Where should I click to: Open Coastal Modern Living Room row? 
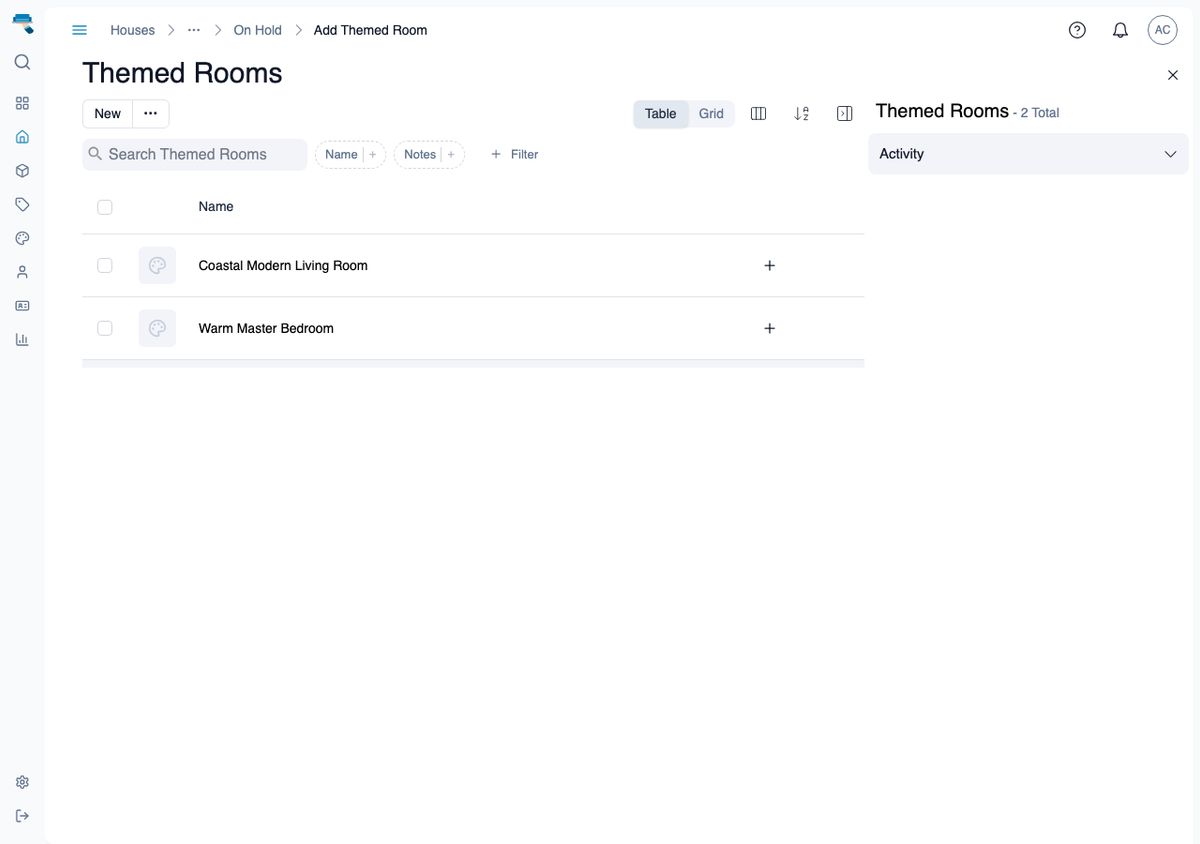(x=473, y=265)
